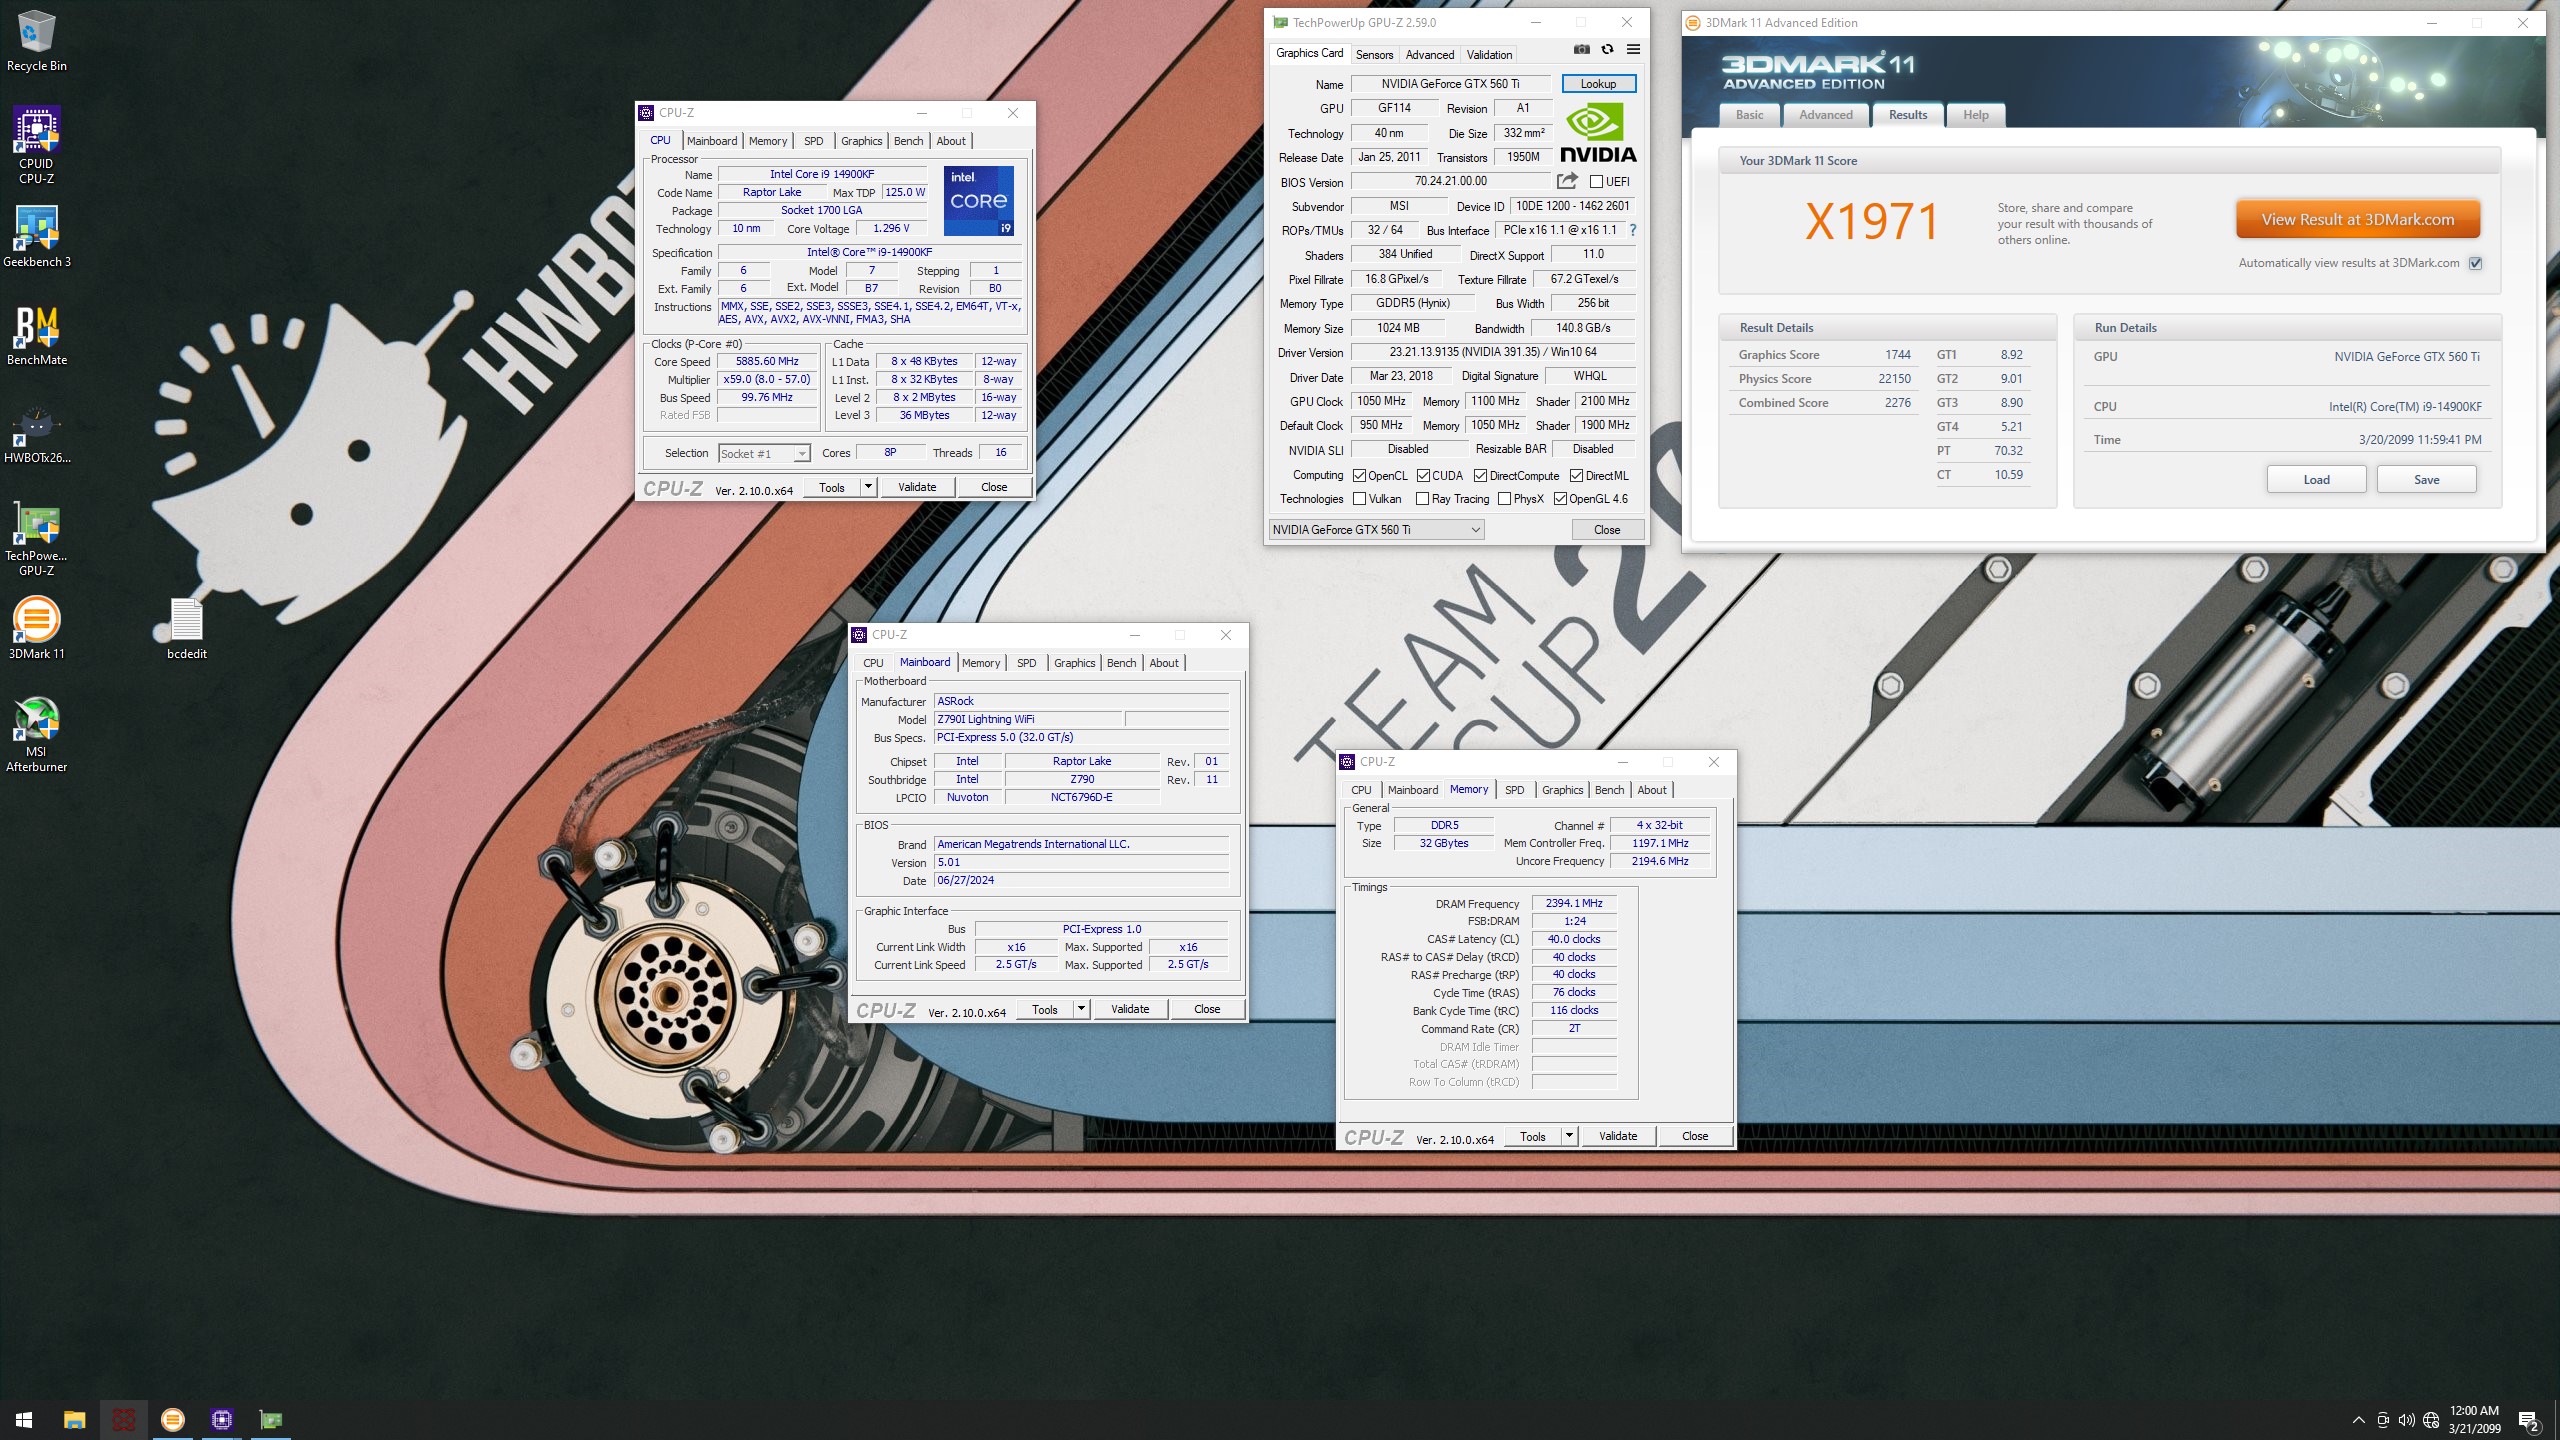Expand Tools arrow in CPU-Z Memory window
This screenshot has height=1440, width=2560.
(x=1569, y=1136)
